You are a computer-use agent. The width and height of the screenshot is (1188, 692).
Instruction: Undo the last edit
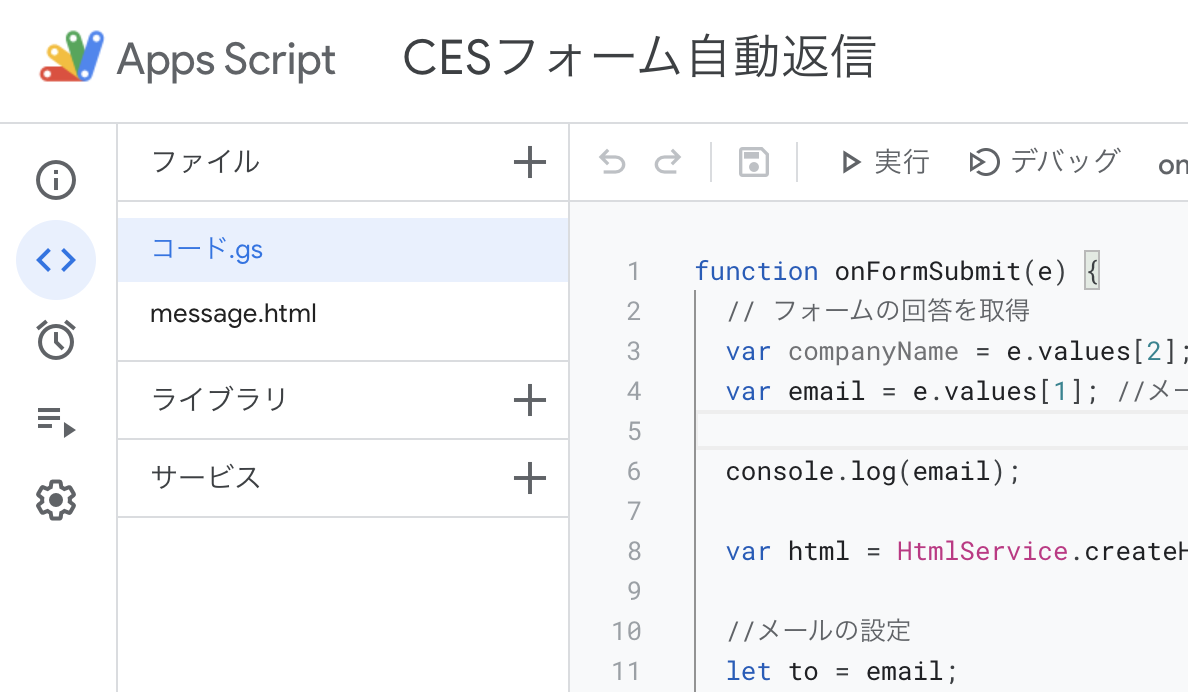click(x=611, y=162)
